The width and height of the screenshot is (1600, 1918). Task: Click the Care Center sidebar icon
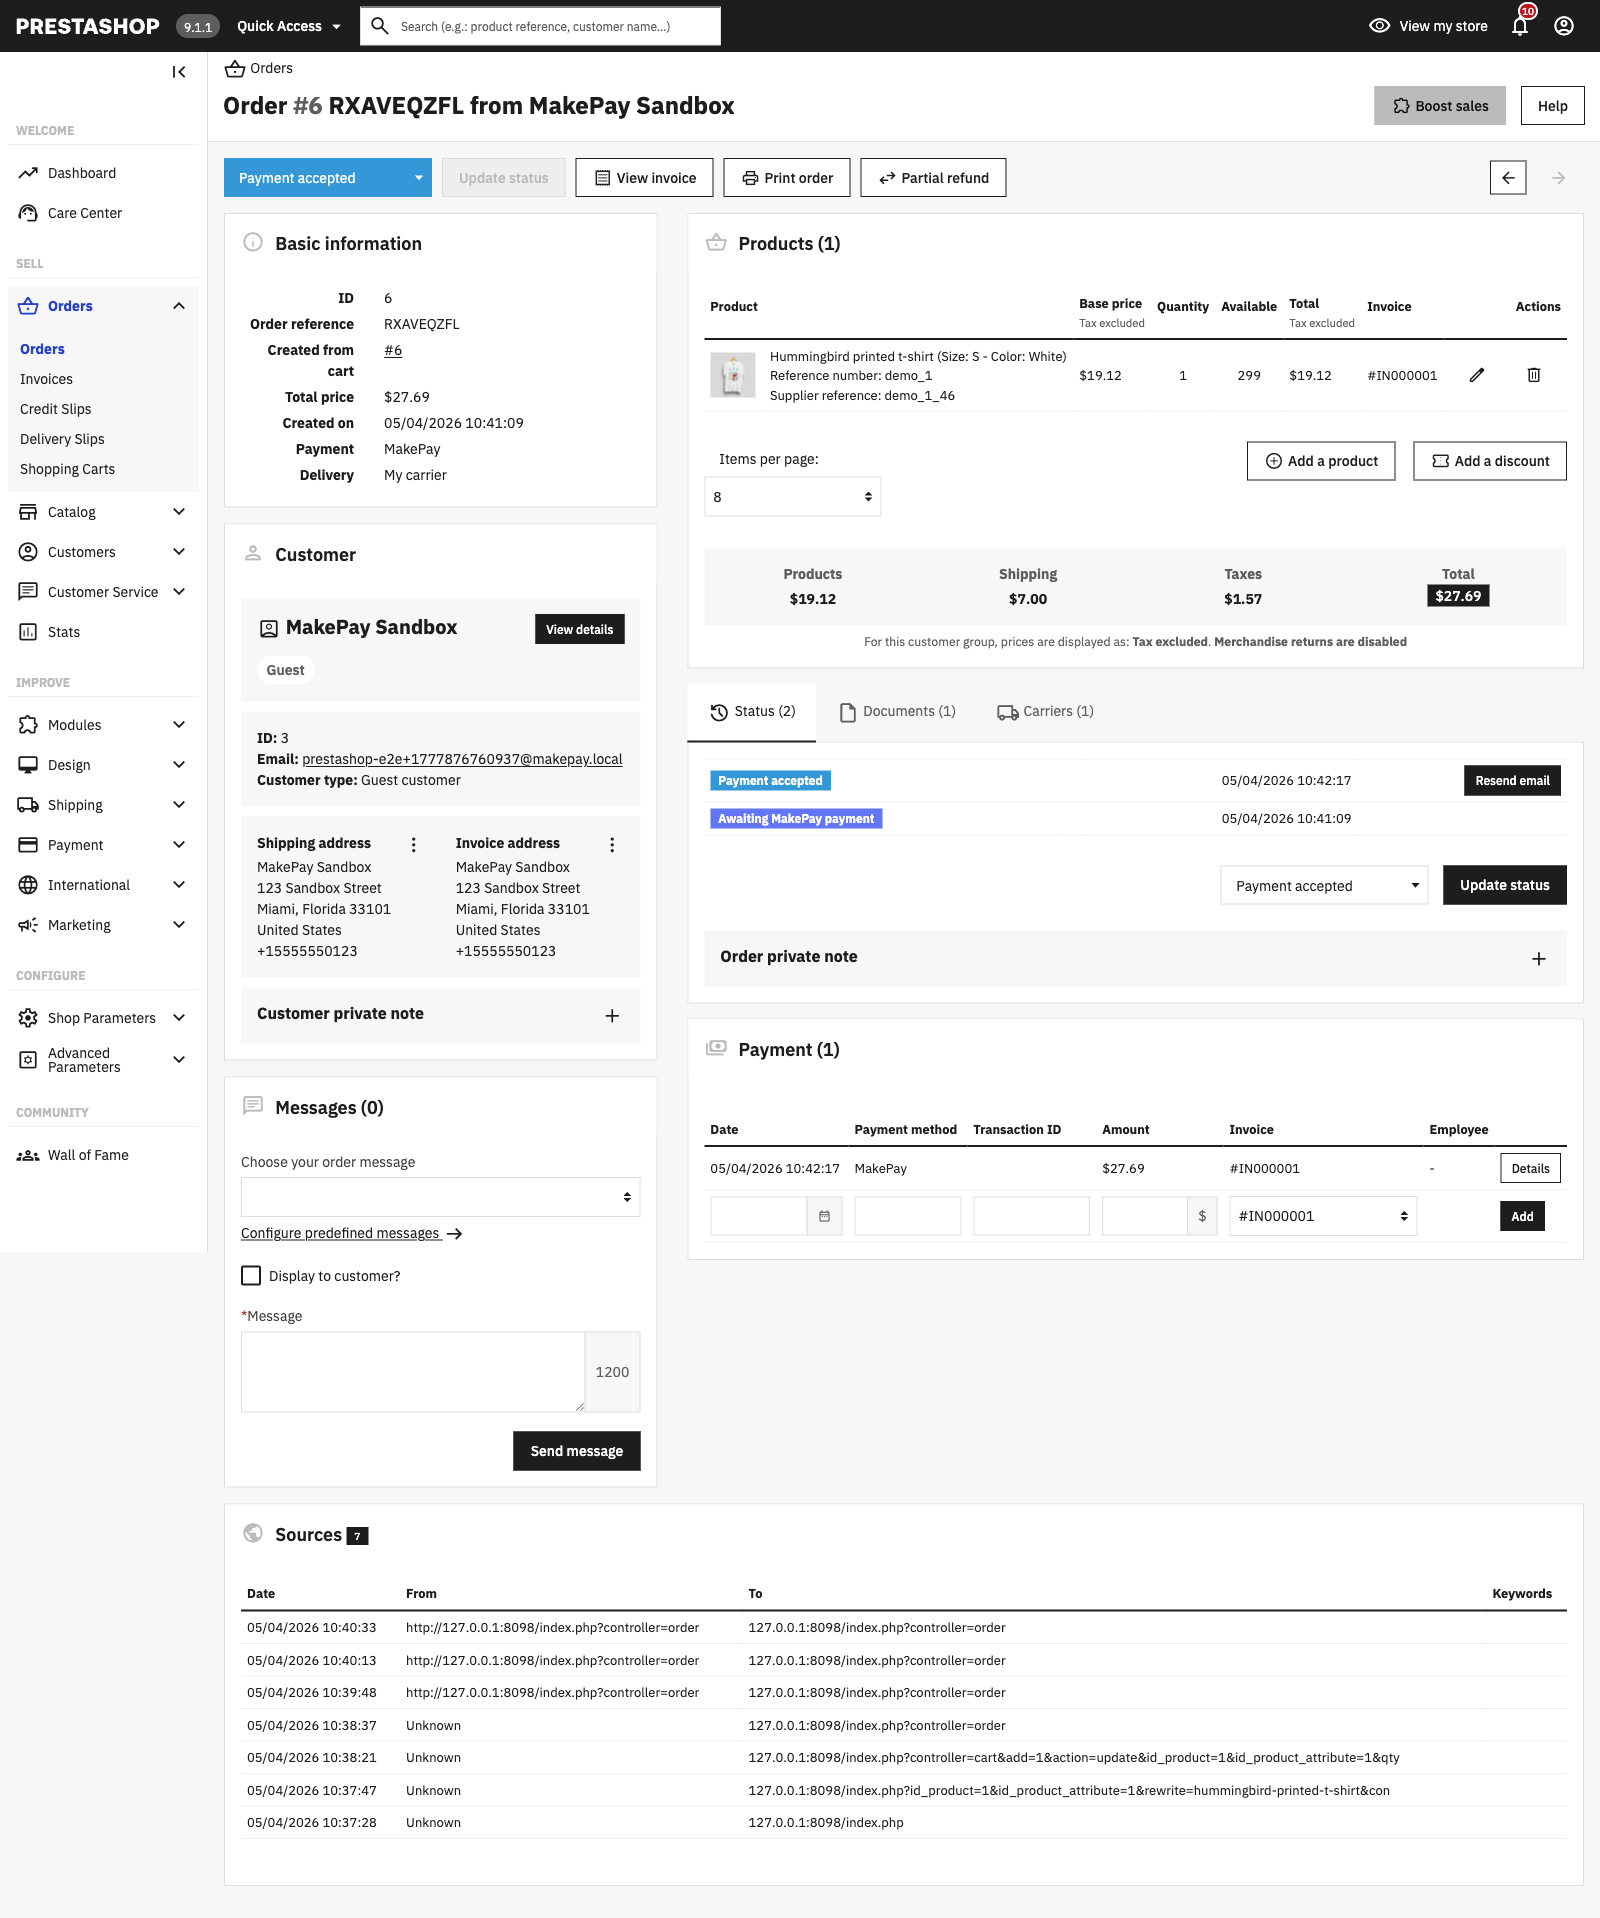click(x=28, y=213)
